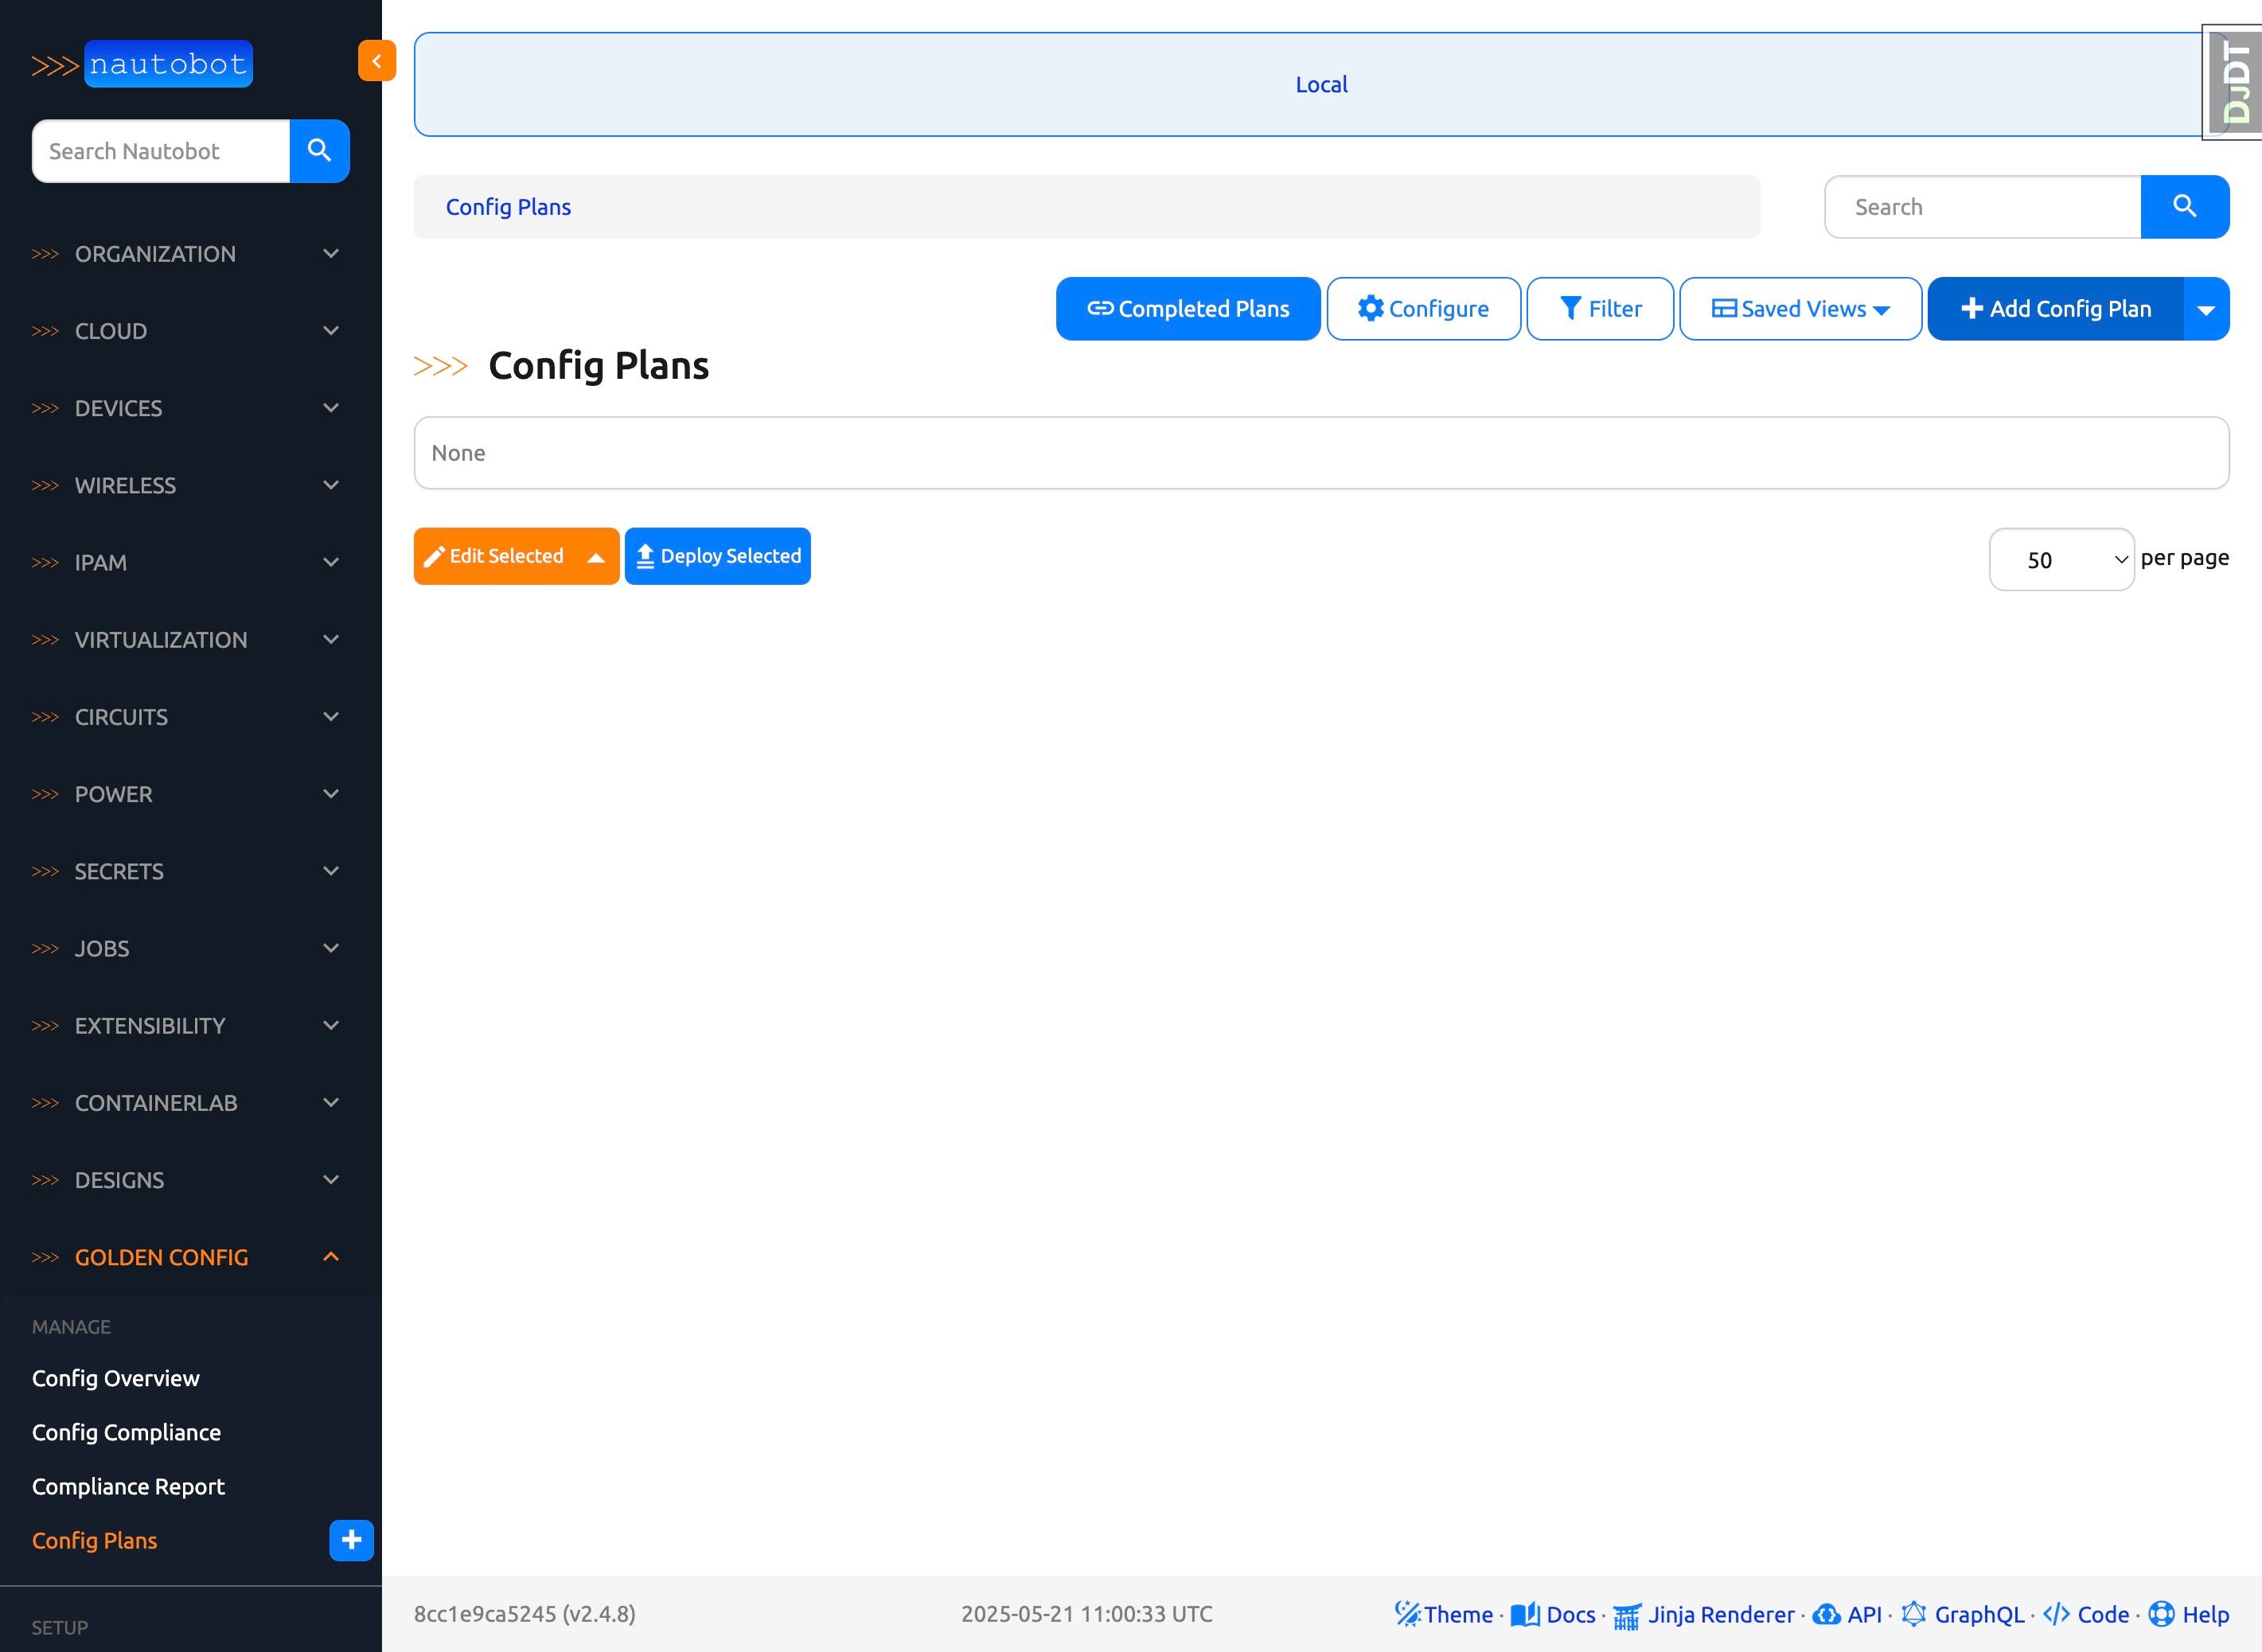Open Config Compliance in the sidebar
This screenshot has width=2262, height=1652.
pos(126,1432)
